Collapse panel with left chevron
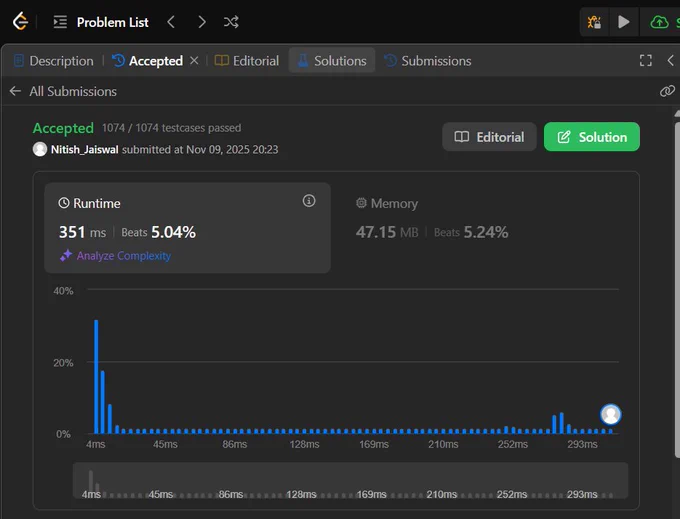Viewport: 680px width, 519px height. point(670,60)
